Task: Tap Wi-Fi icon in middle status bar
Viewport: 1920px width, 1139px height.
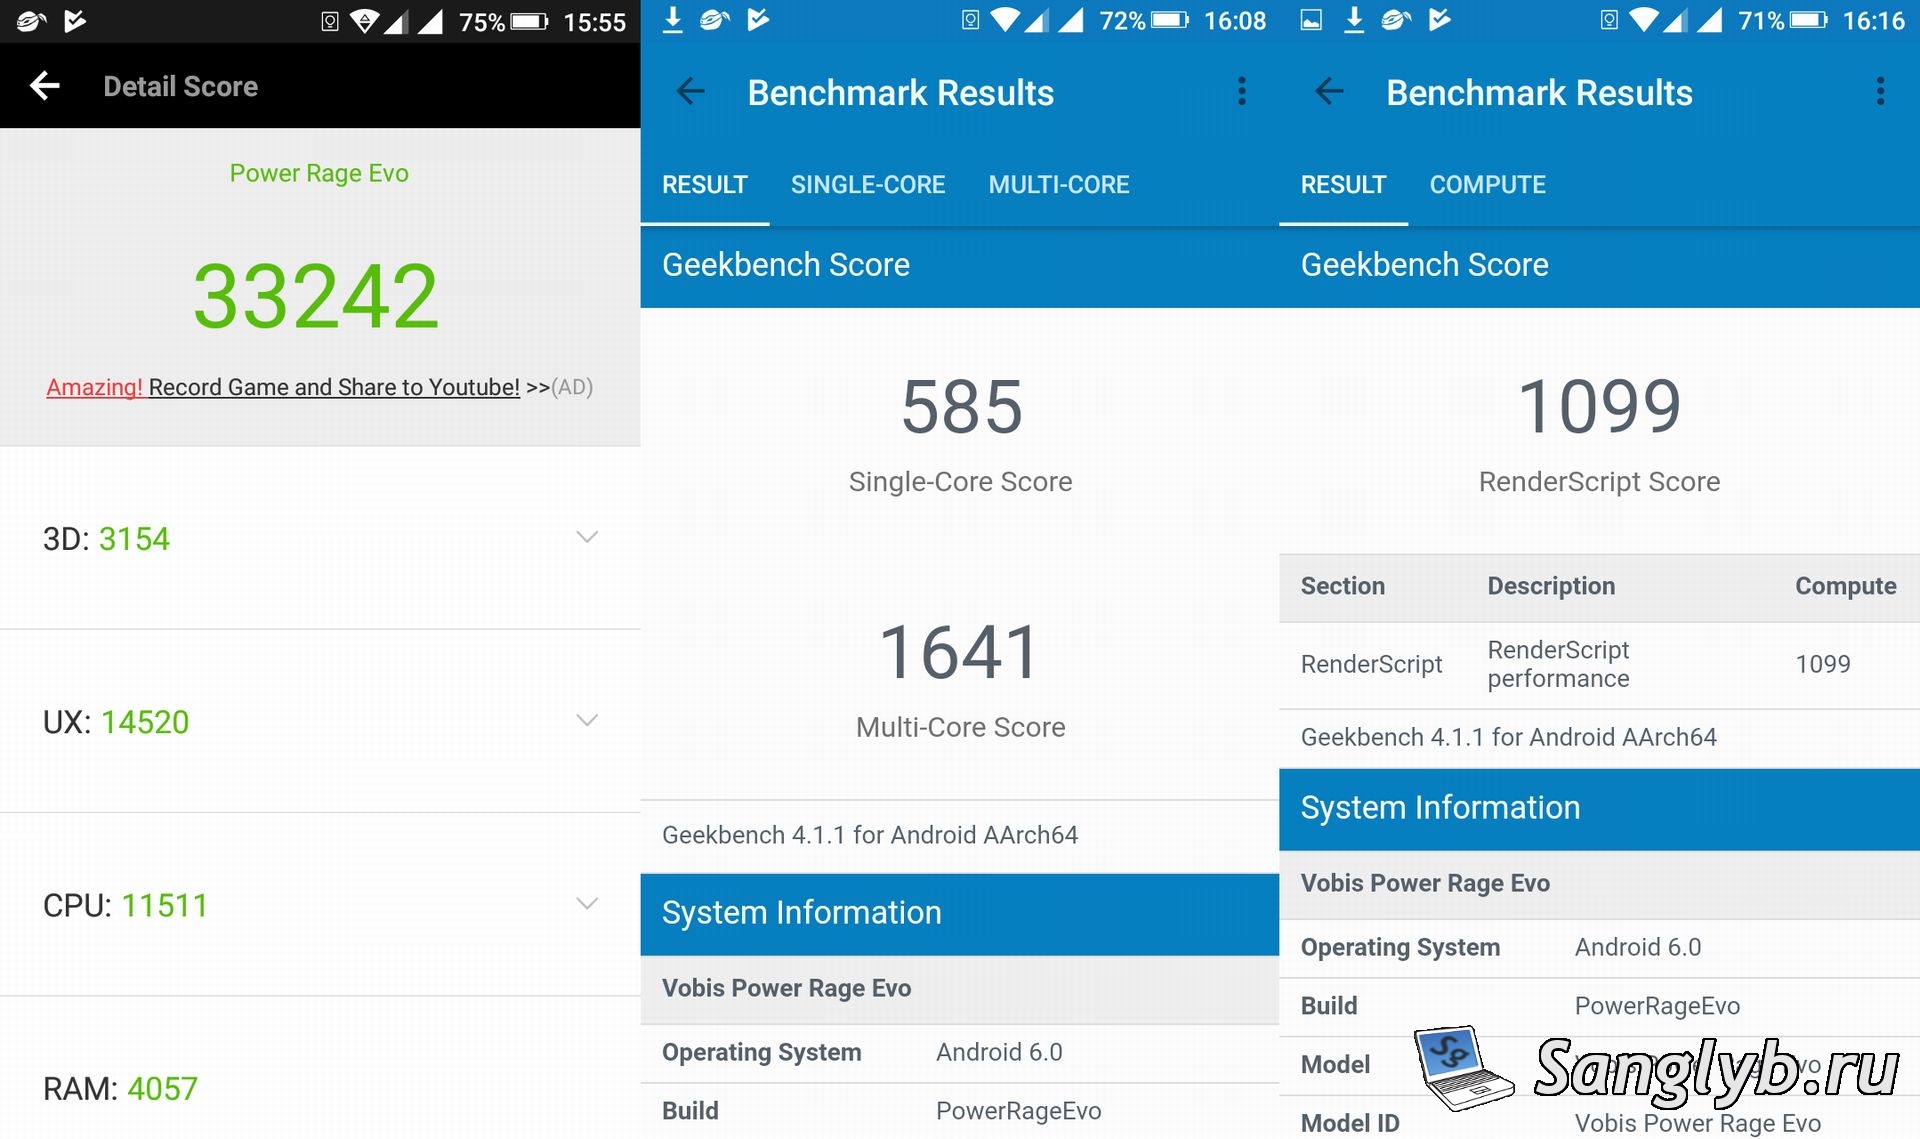Action: click(1007, 20)
